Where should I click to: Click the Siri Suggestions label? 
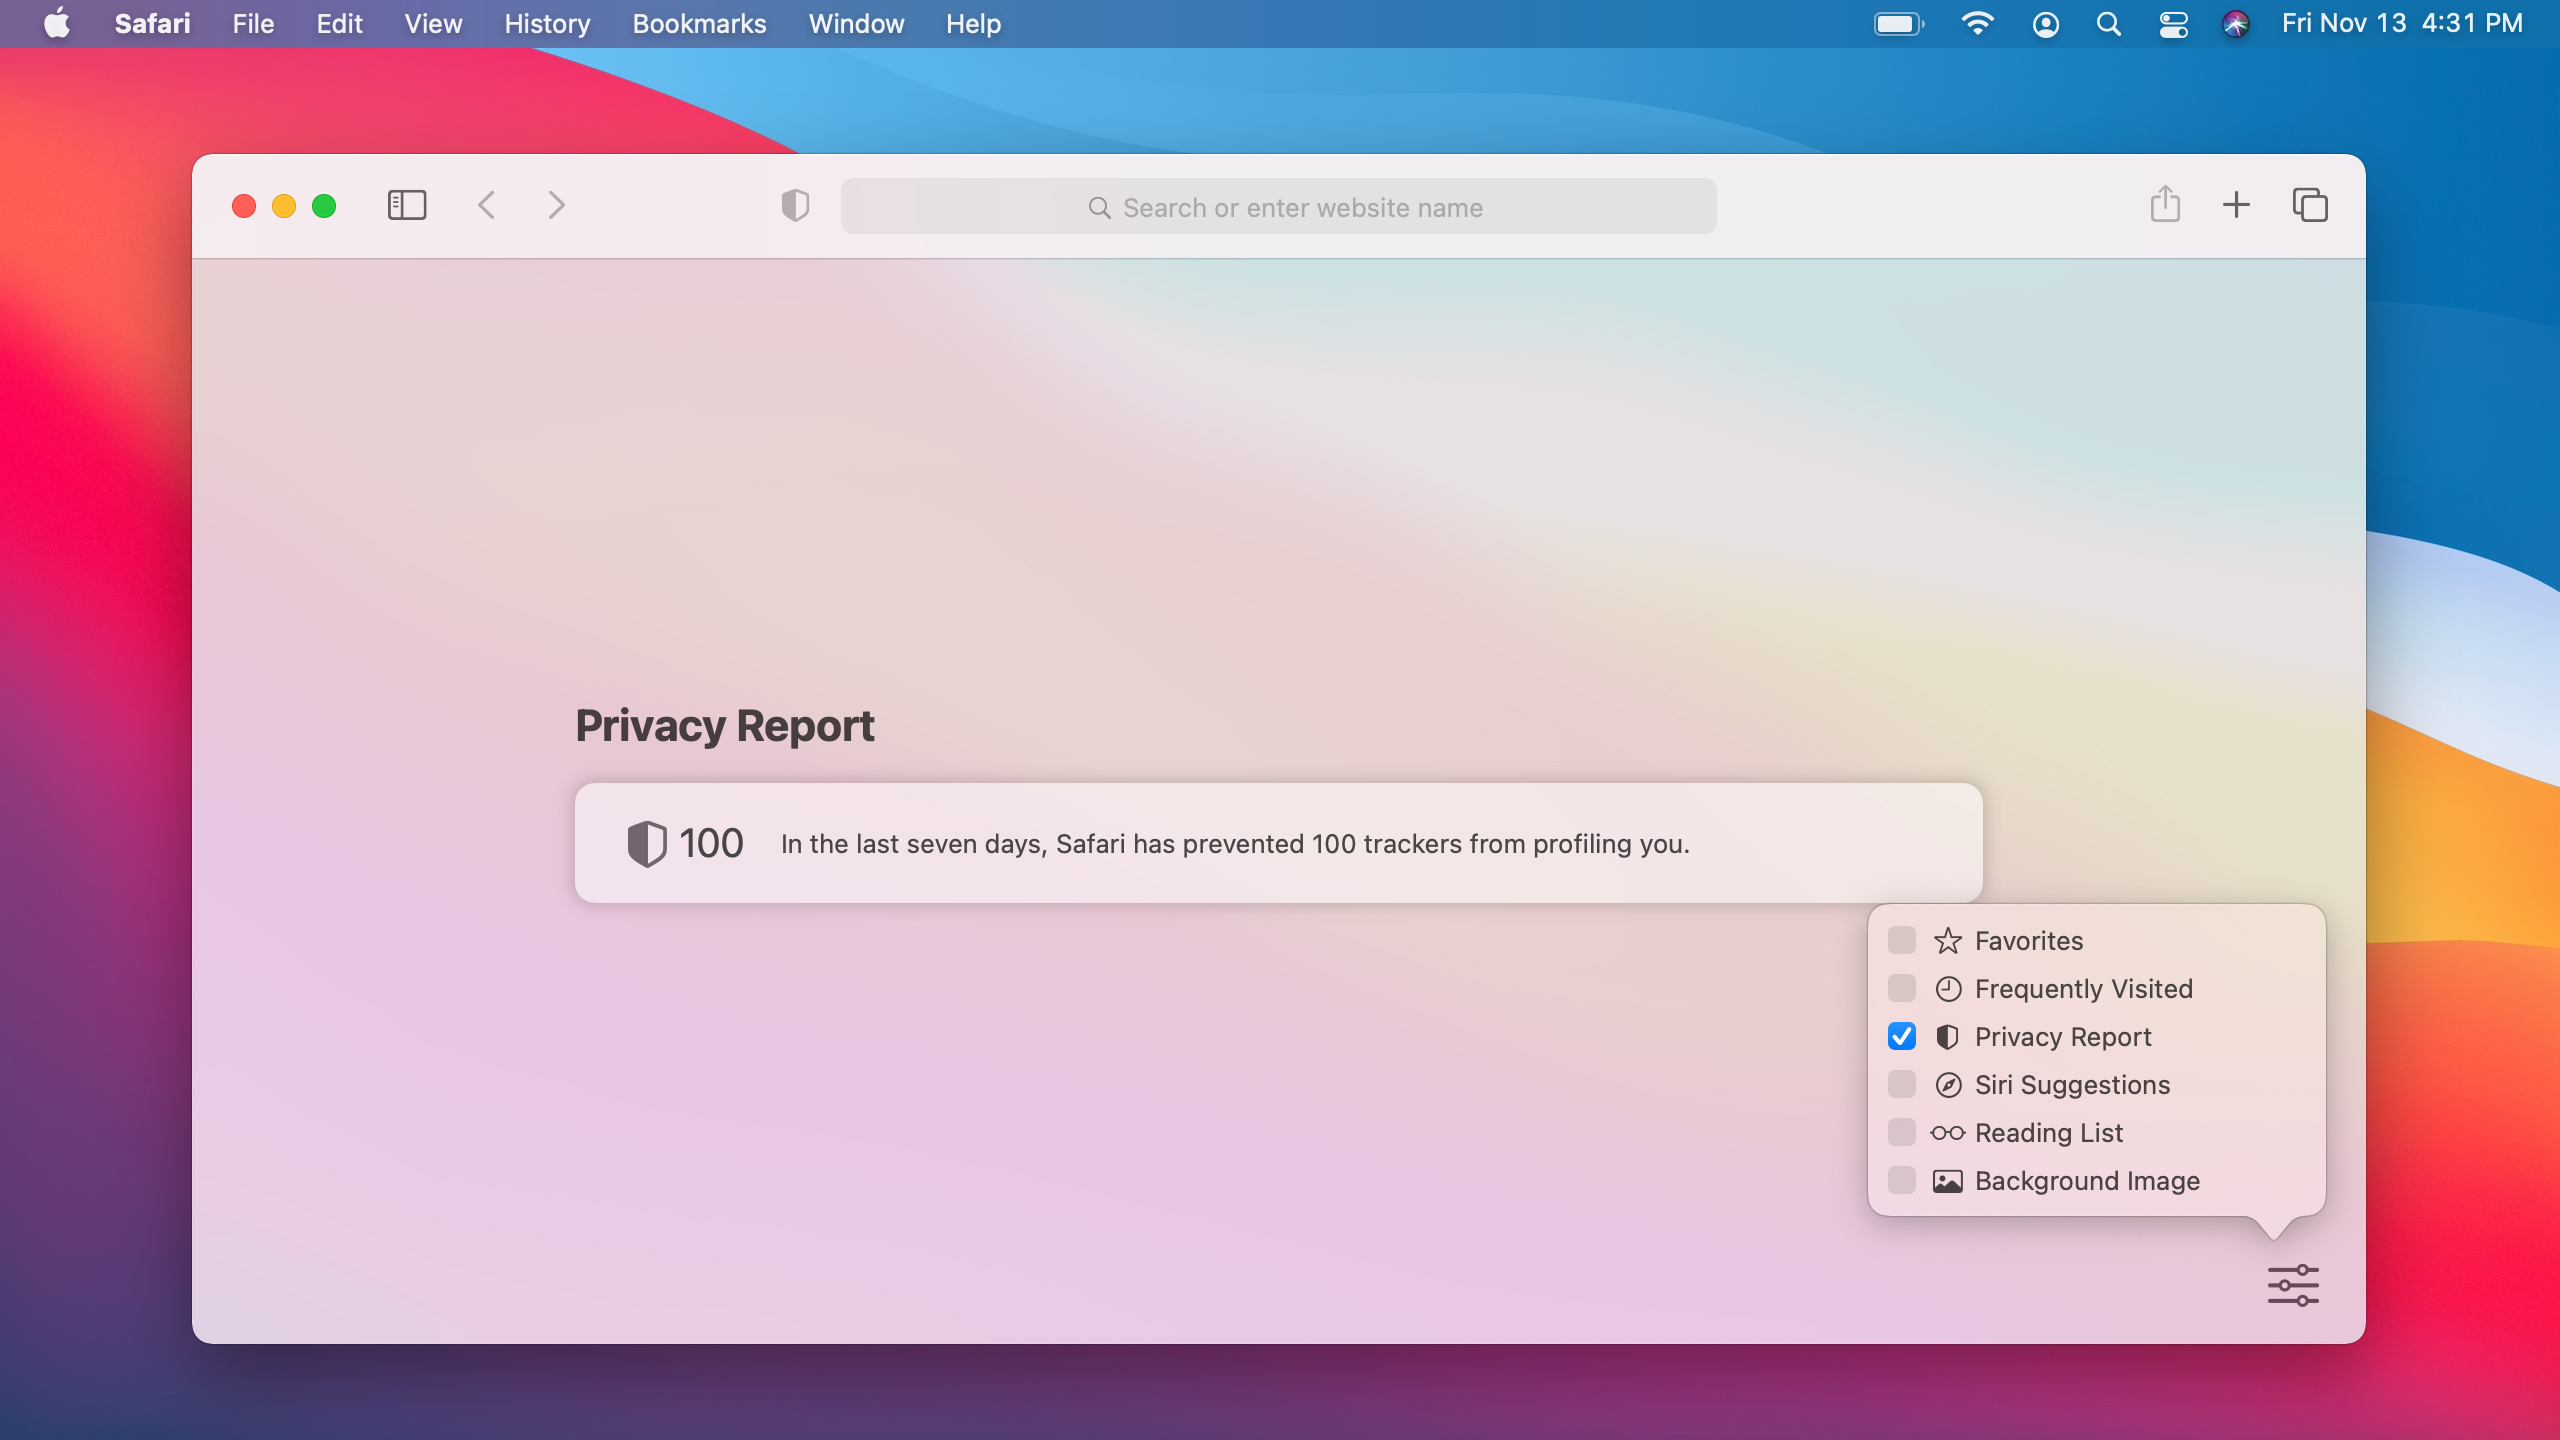(x=2072, y=1085)
